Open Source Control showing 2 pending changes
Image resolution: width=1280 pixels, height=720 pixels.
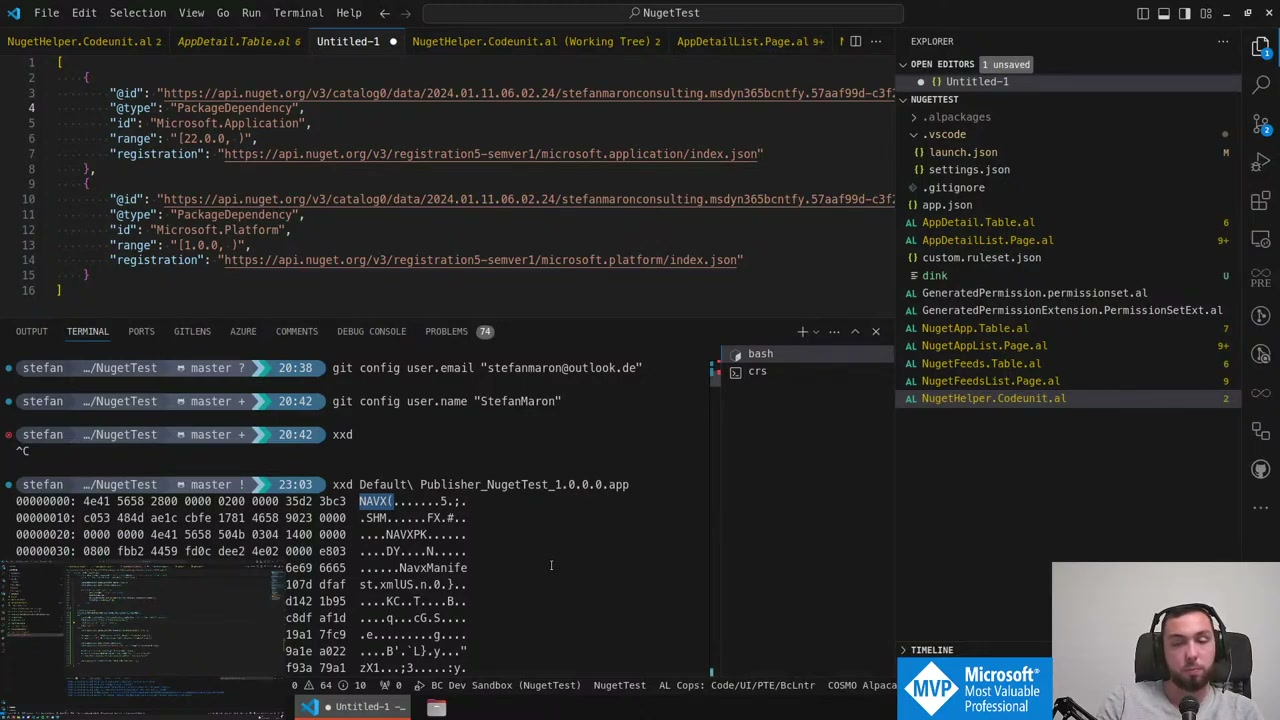[x=1260, y=124]
